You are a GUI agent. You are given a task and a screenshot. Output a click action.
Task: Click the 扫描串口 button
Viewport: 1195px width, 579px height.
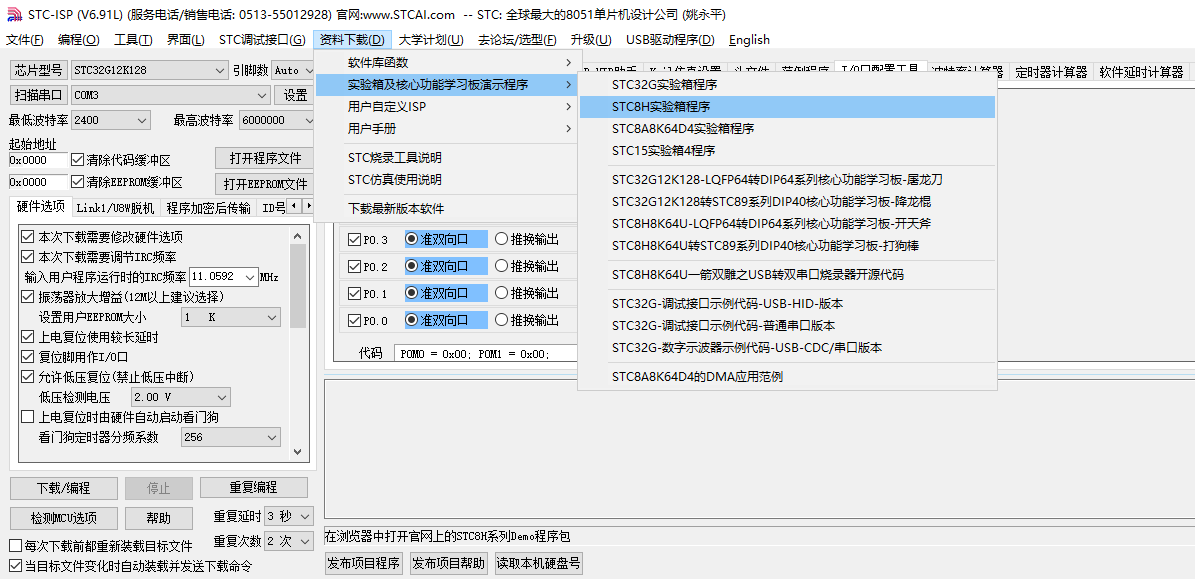coord(38,95)
